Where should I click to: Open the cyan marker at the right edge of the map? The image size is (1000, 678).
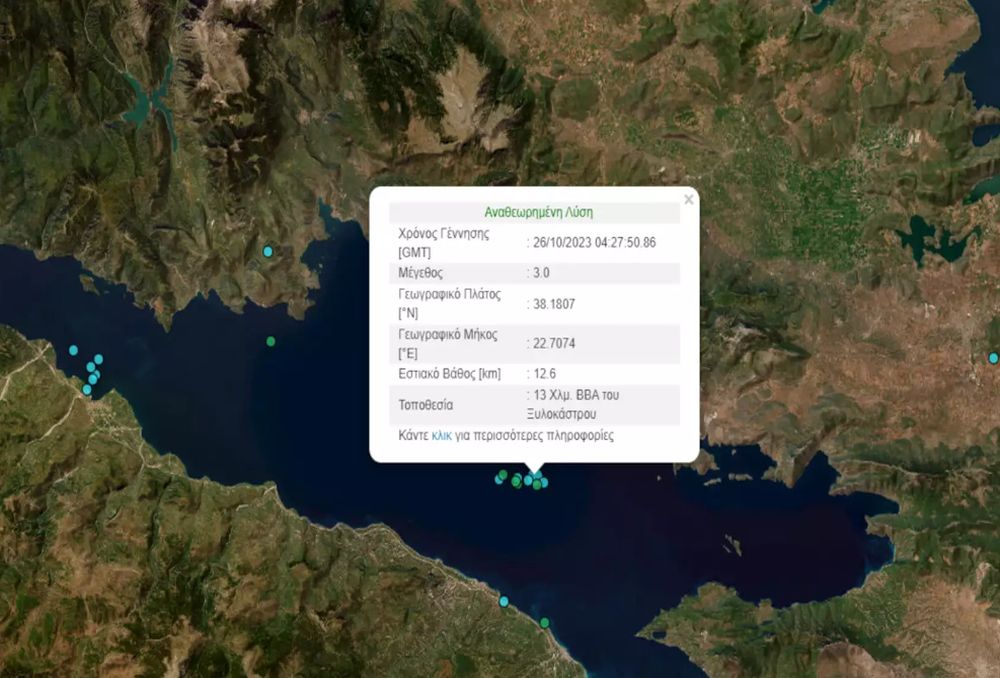click(x=993, y=358)
